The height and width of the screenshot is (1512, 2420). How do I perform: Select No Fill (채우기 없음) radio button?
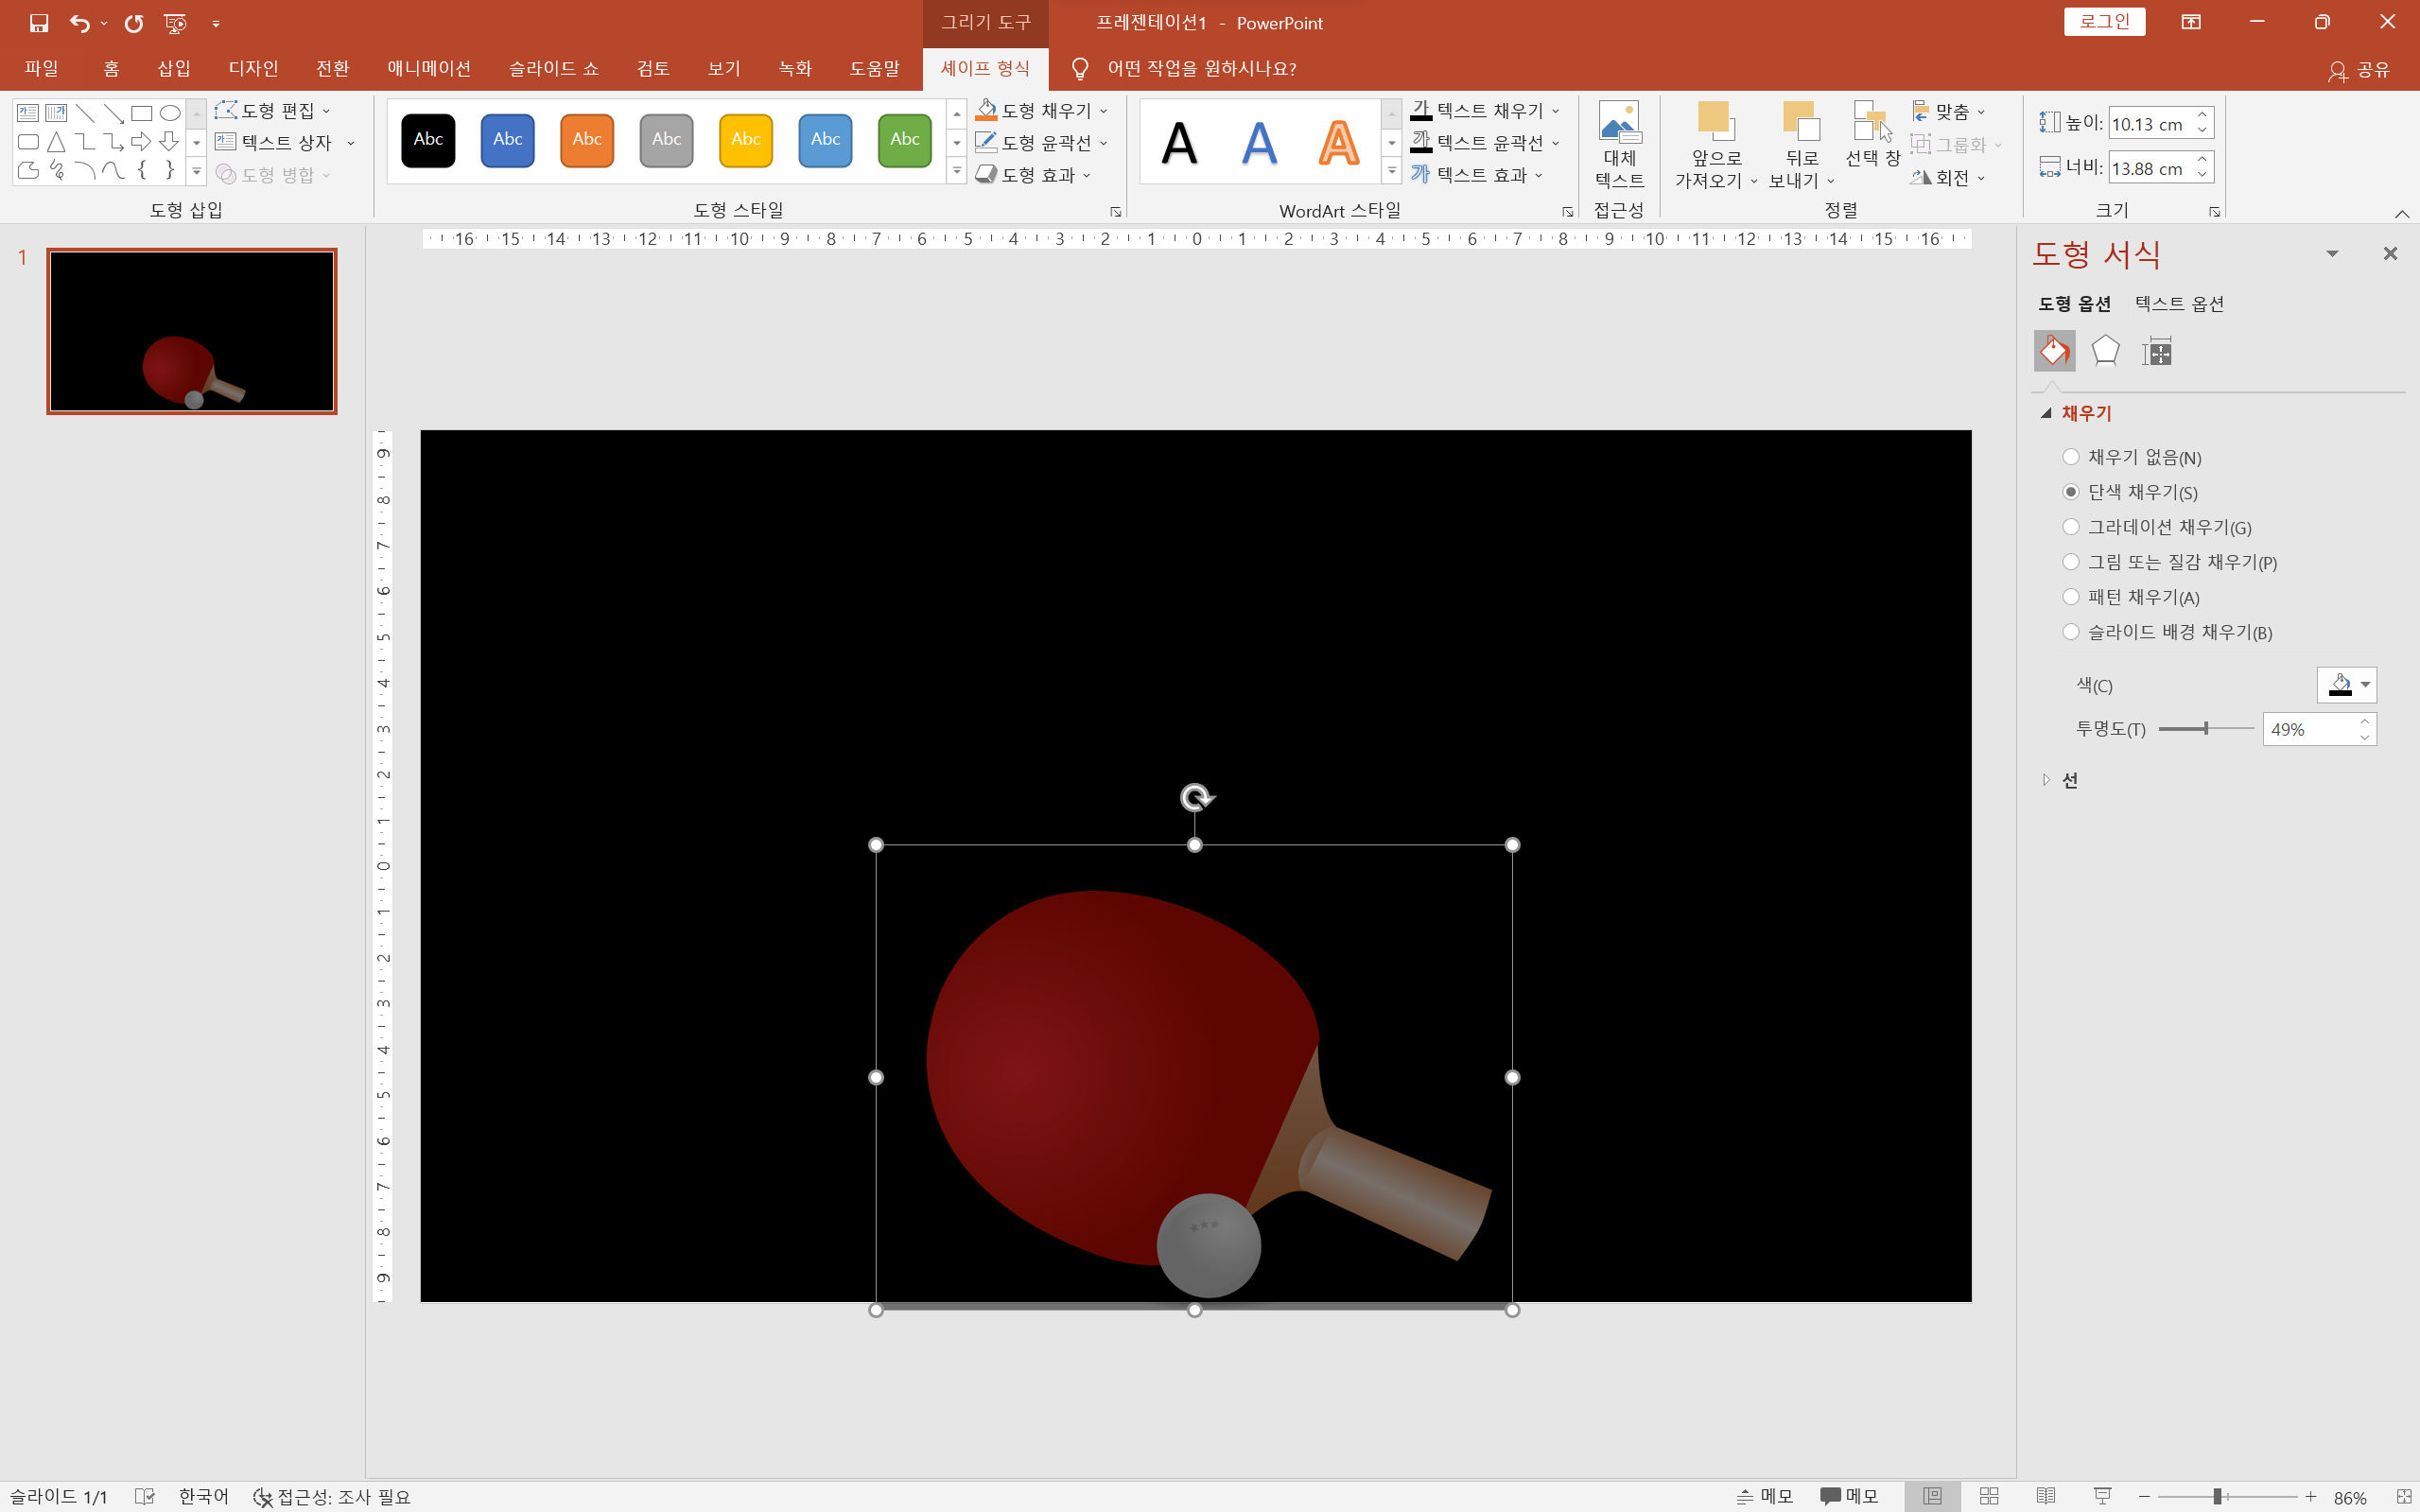pos(2071,457)
